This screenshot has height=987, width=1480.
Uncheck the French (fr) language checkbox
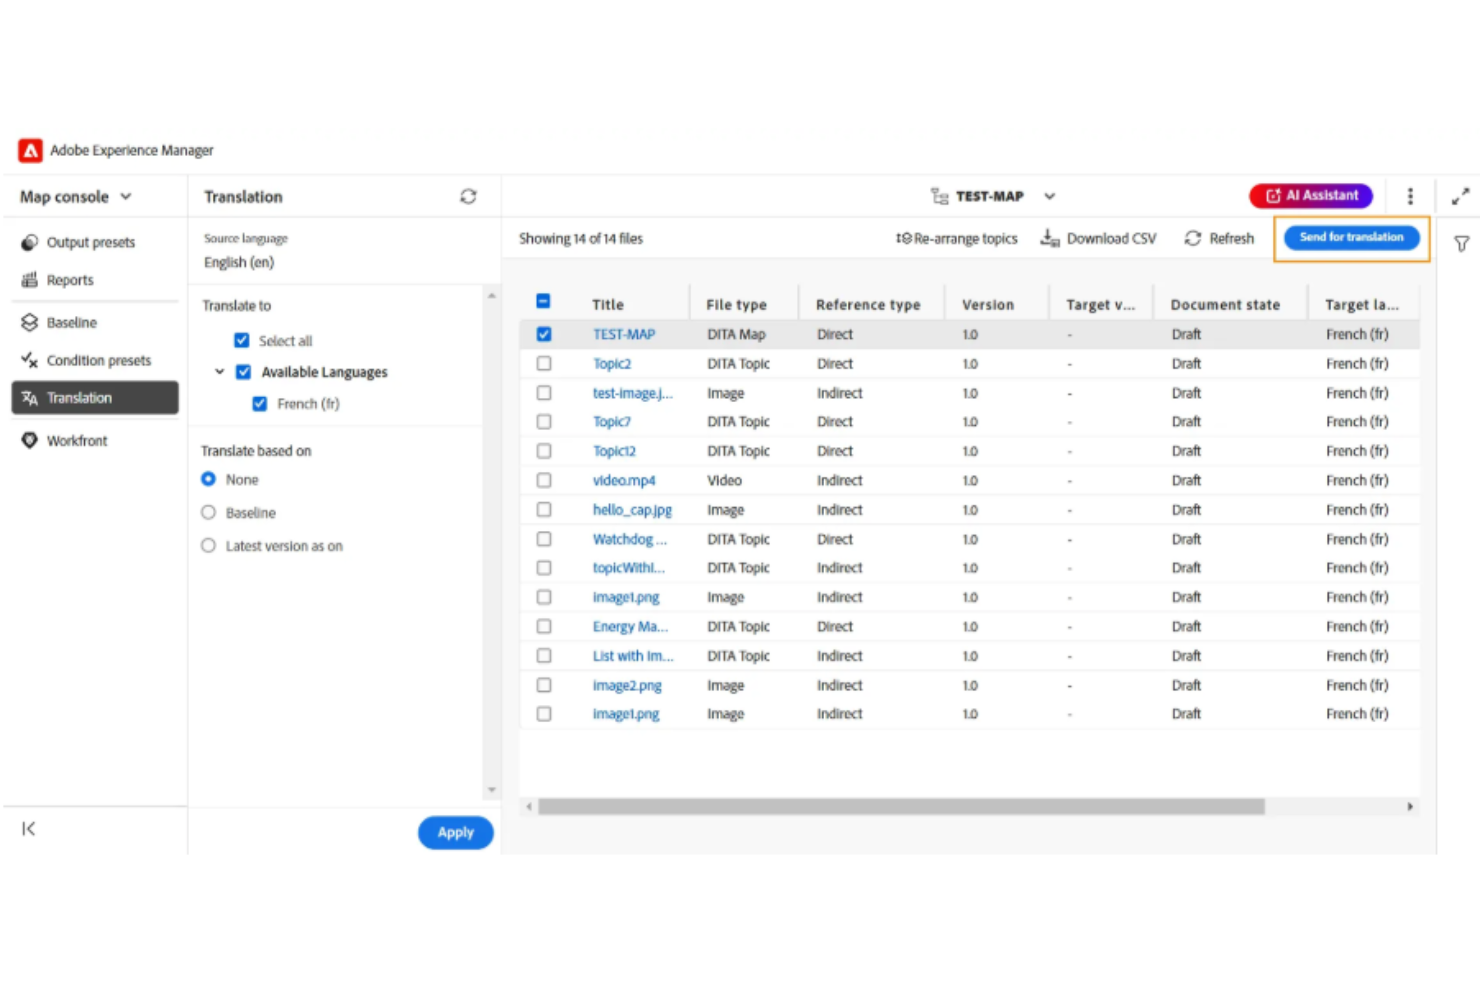[x=260, y=404]
